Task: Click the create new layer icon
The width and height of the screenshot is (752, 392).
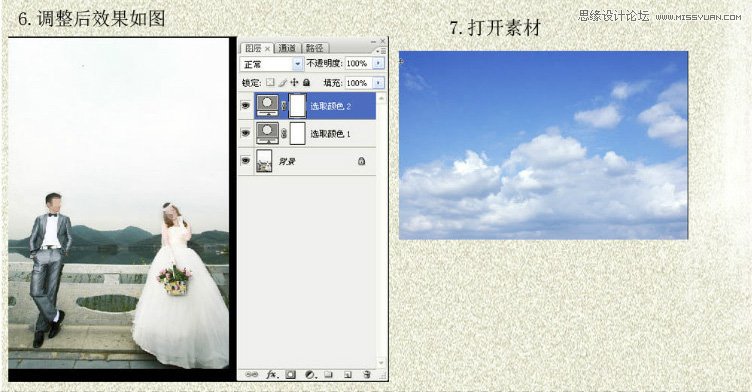Action: 348,374
